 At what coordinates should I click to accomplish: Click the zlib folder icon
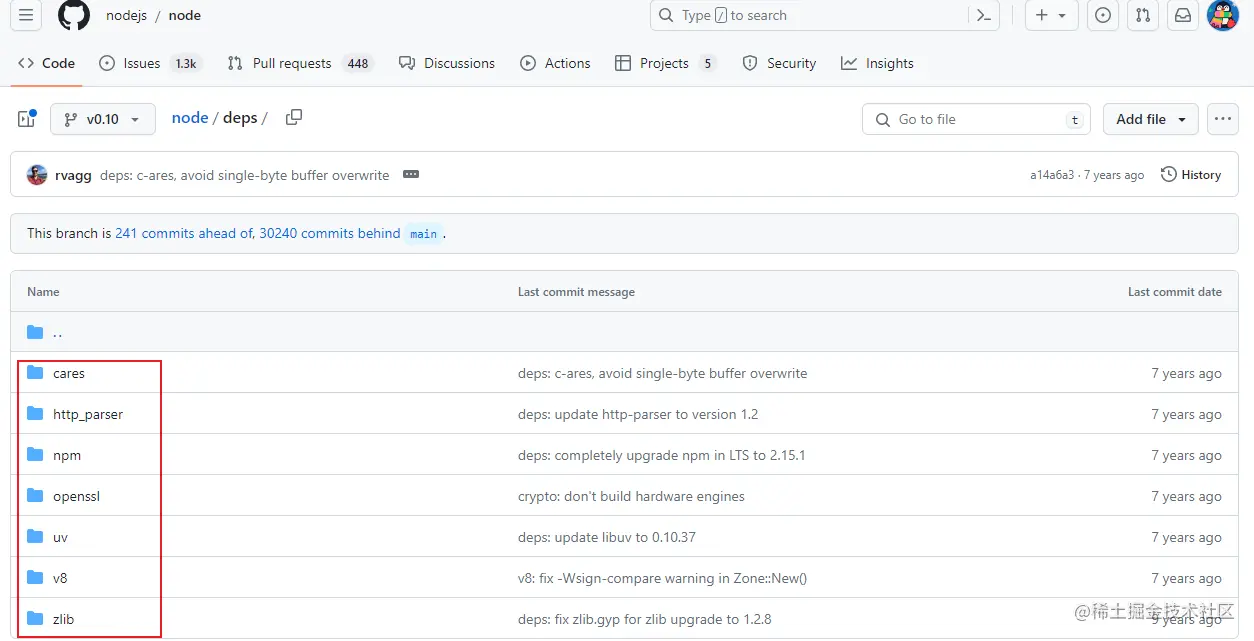pyautogui.click(x=35, y=619)
